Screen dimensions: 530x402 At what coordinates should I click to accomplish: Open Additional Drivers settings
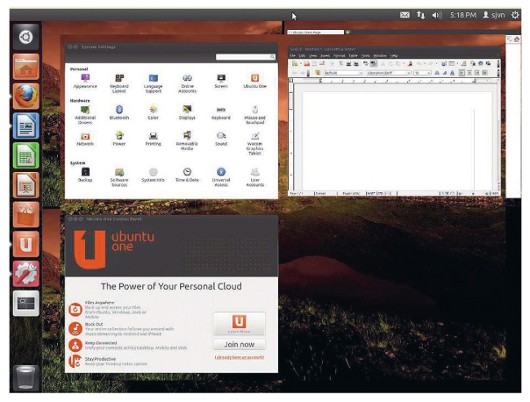click(85, 115)
